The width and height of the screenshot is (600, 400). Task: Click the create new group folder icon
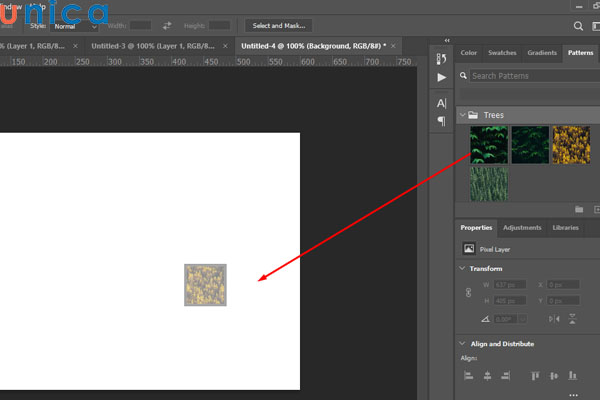pos(578,209)
